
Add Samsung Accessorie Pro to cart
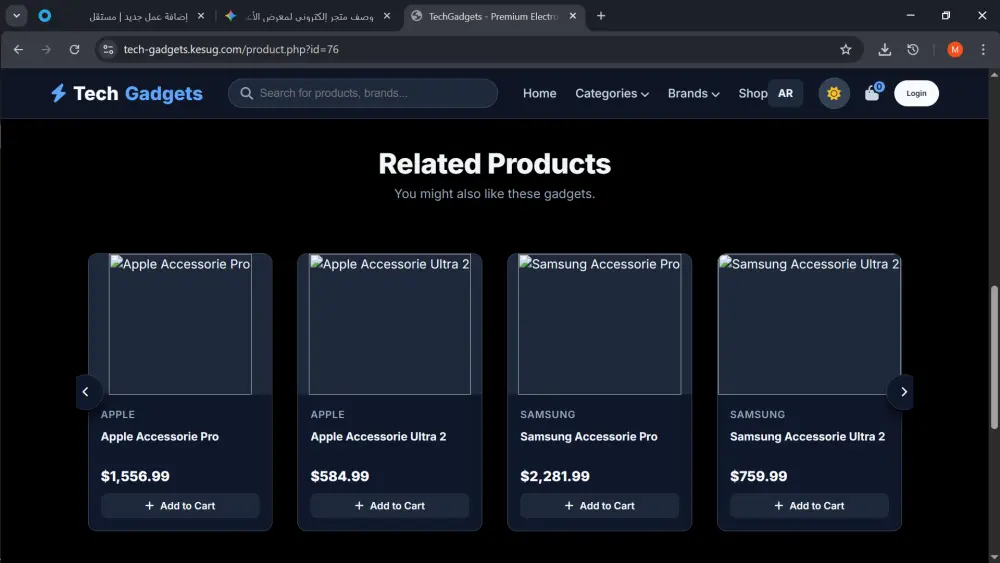[x=599, y=506]
